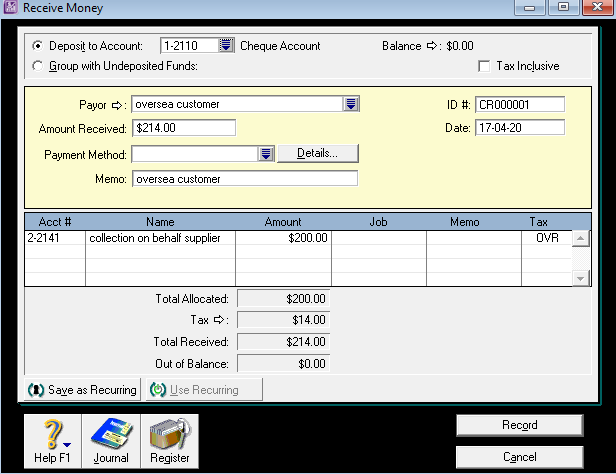Viewport: 616px width, 474px height.
Task: Minimize the Receive Money window
Action: [x=530, y=7]
